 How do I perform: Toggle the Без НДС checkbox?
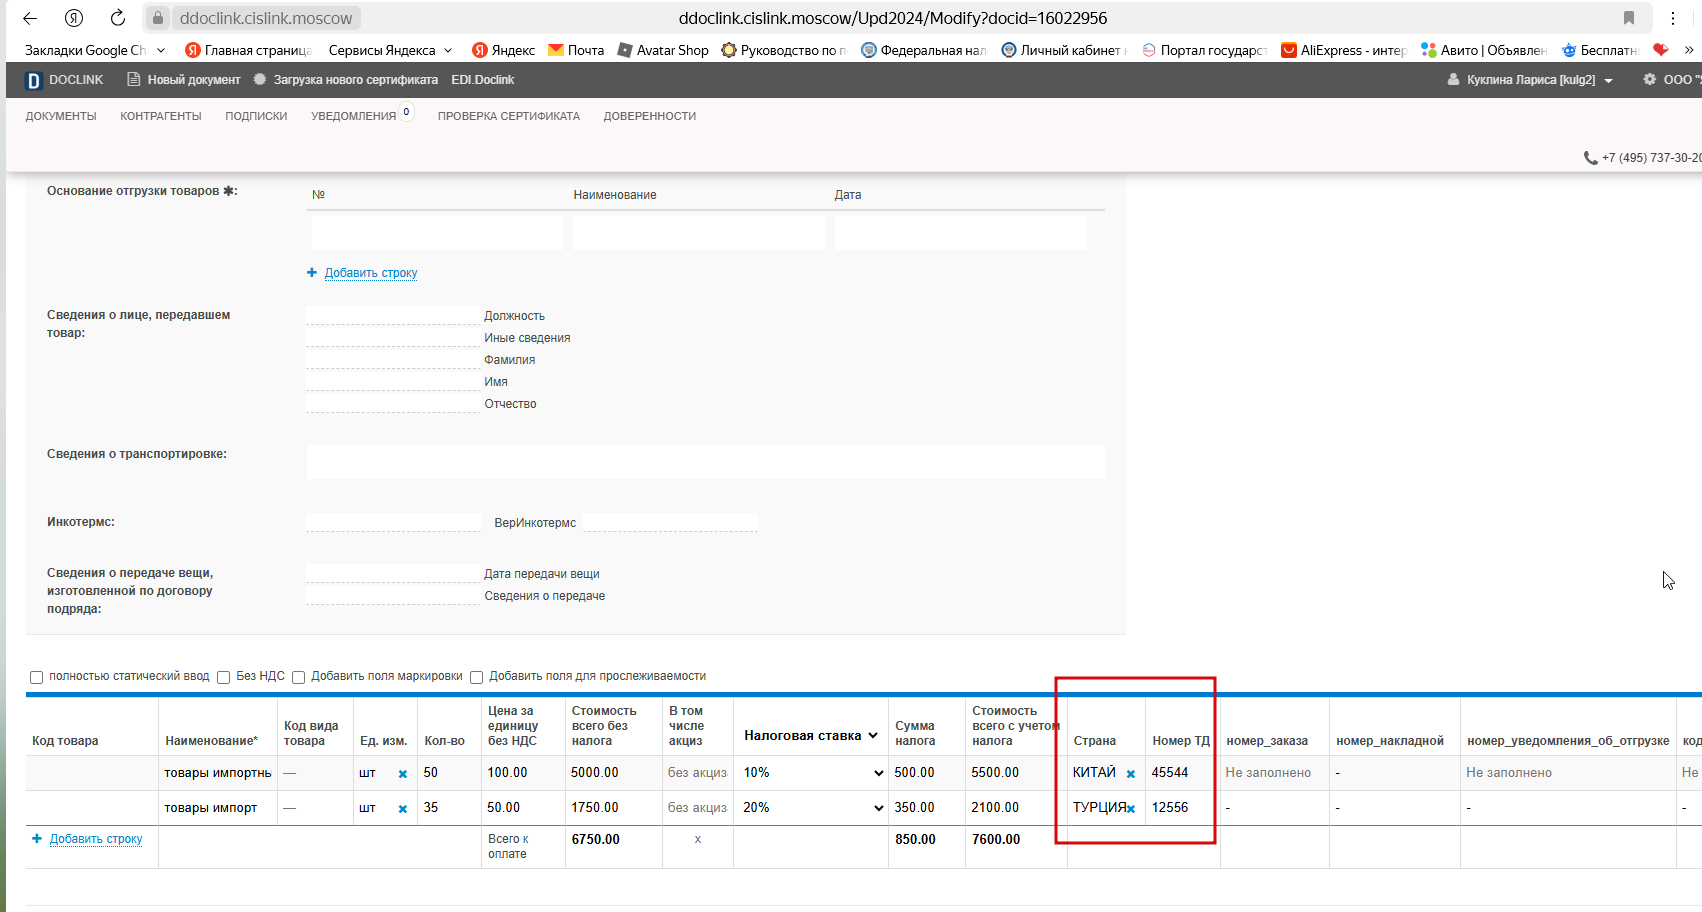pos(224,677)
